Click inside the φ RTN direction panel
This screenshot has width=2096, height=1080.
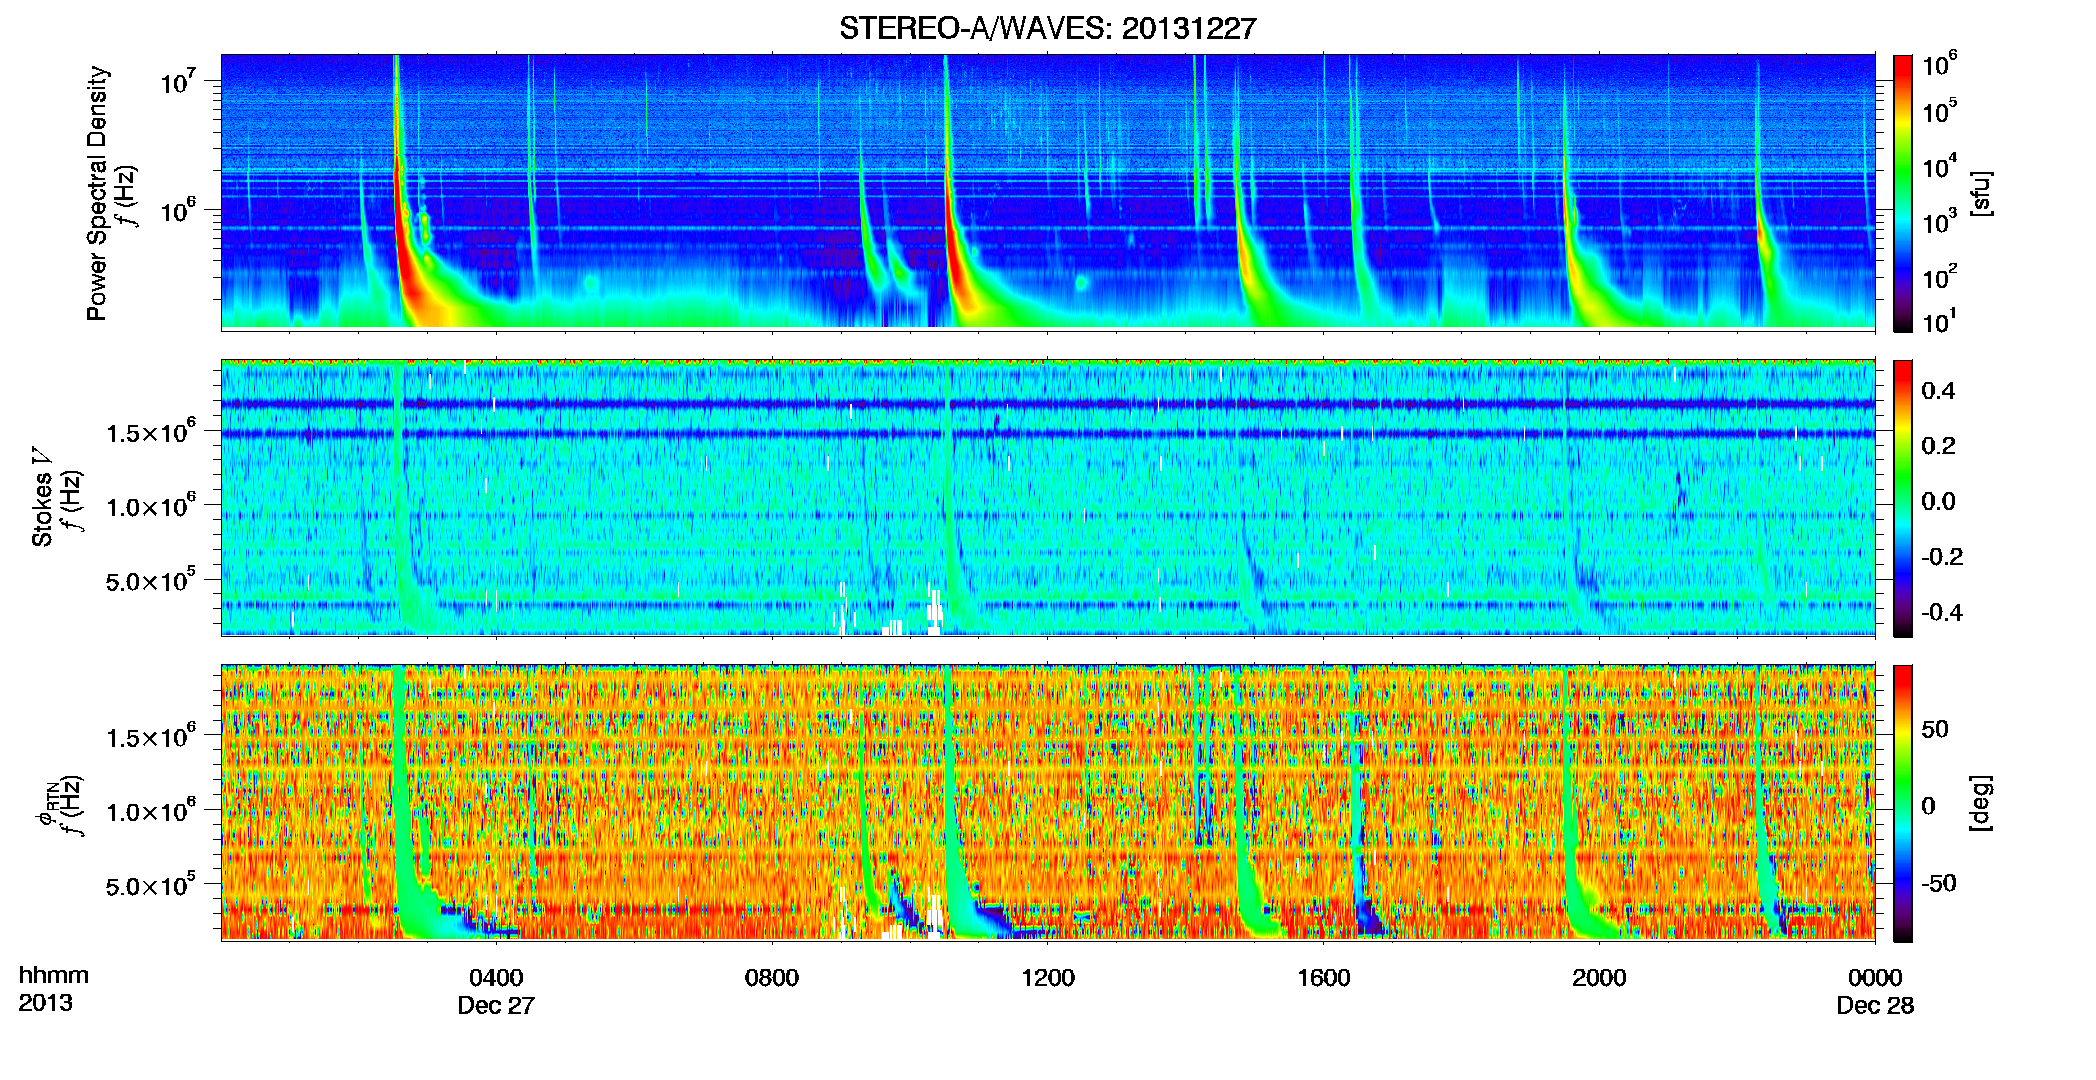(1048, 803)
